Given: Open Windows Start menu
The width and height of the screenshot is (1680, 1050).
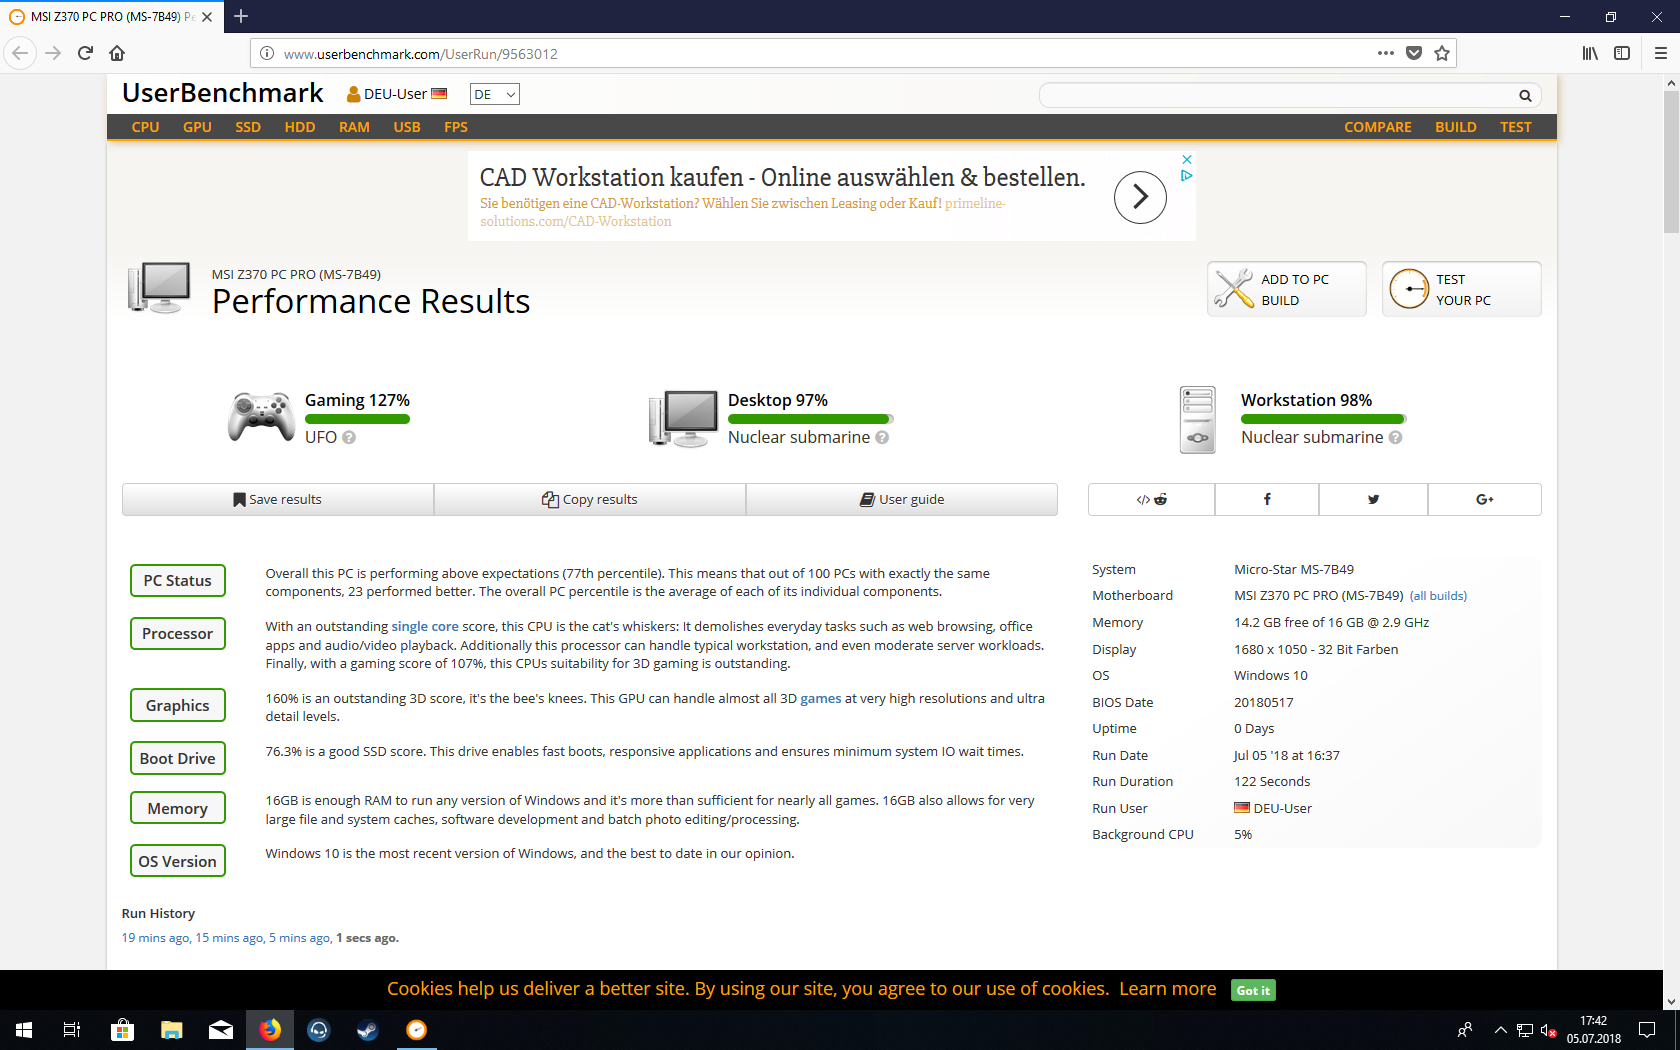Looking at the screenshot, I should point(24,1030).
